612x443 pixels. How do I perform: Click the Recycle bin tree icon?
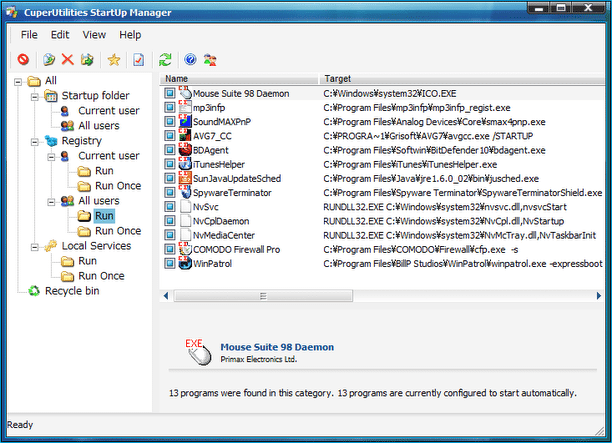tap(34, 291)
